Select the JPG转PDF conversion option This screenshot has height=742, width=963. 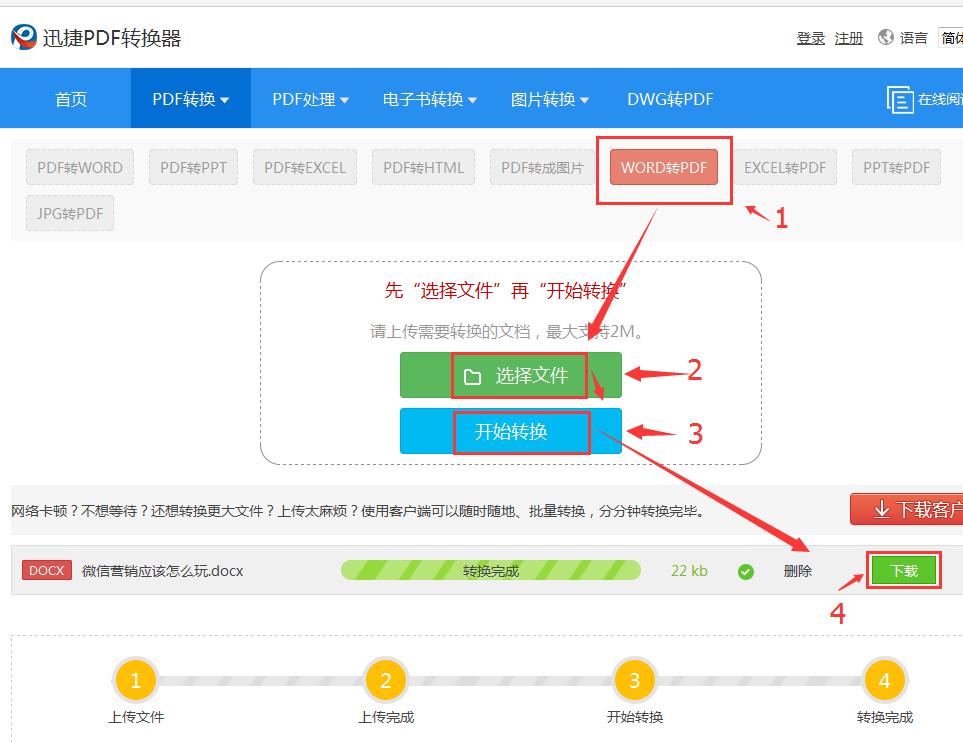(69, 213)
